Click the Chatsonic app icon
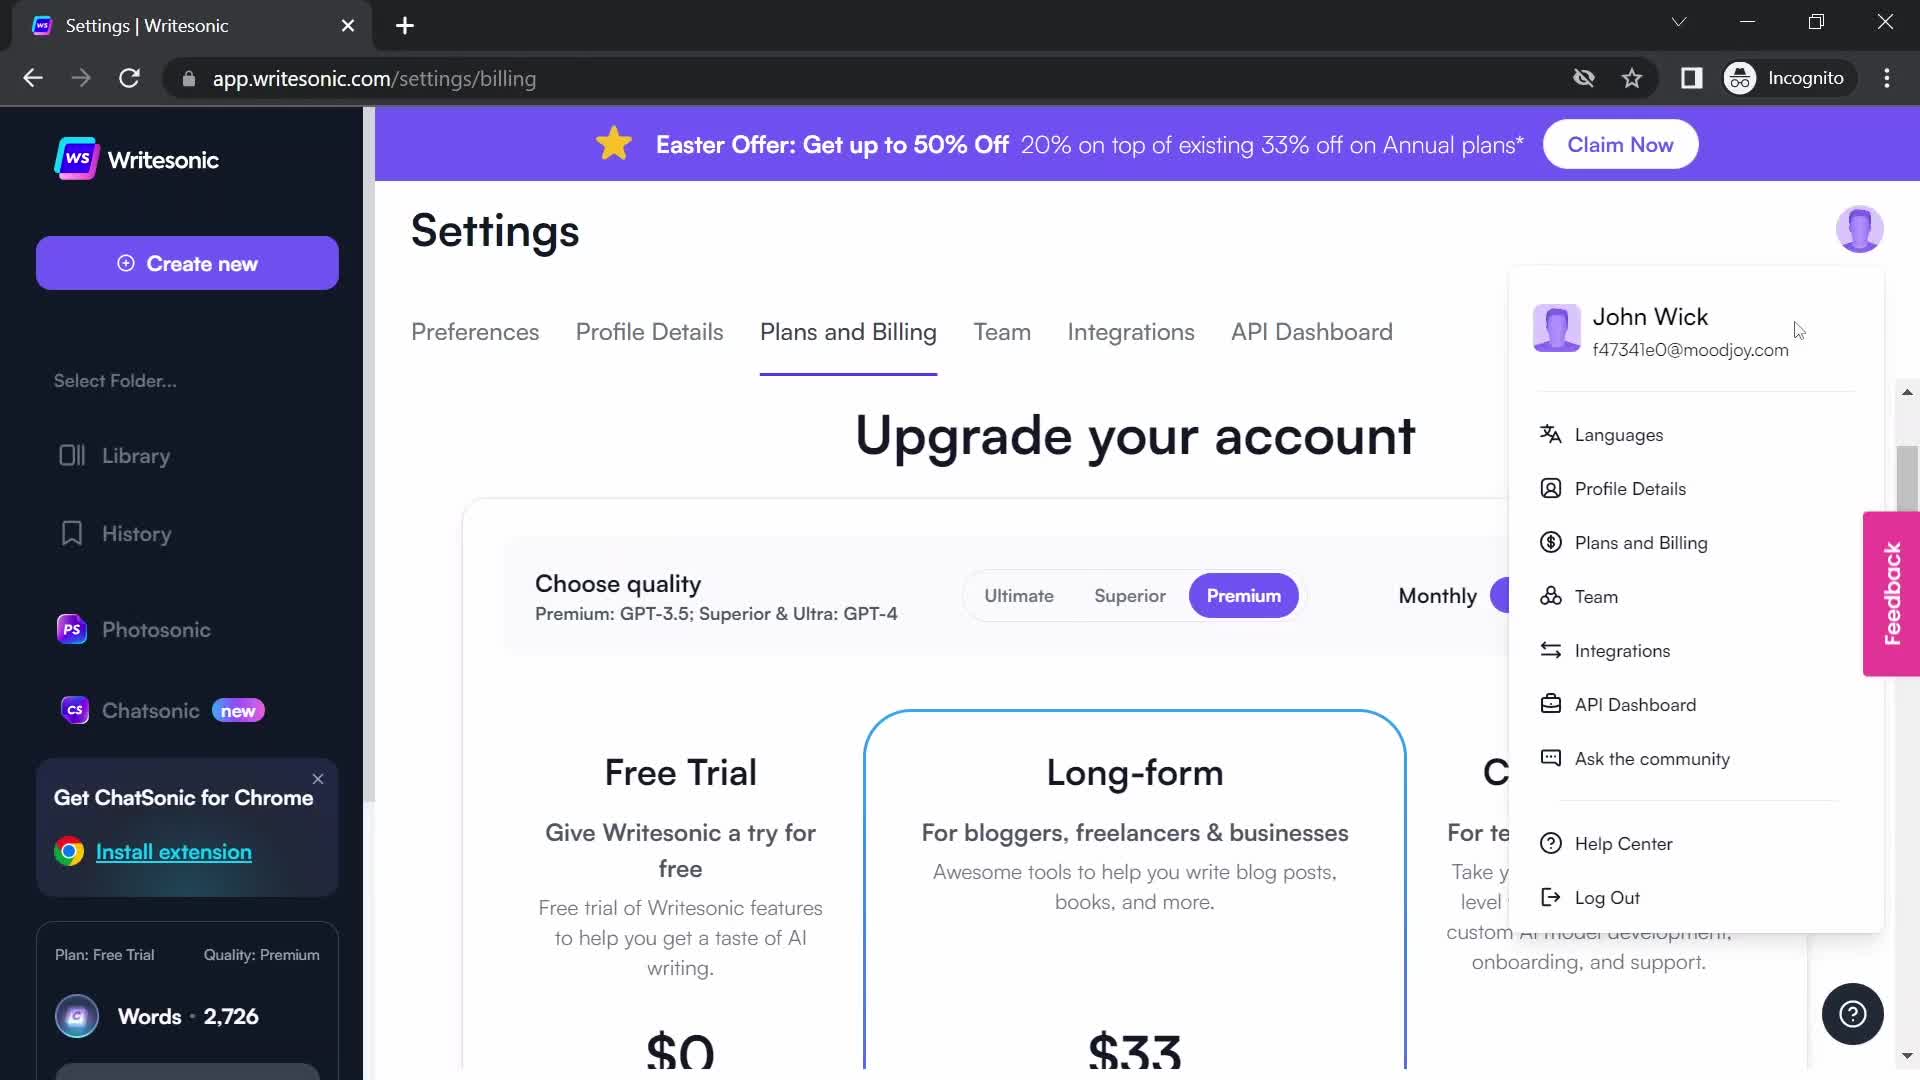 [74, 711]
